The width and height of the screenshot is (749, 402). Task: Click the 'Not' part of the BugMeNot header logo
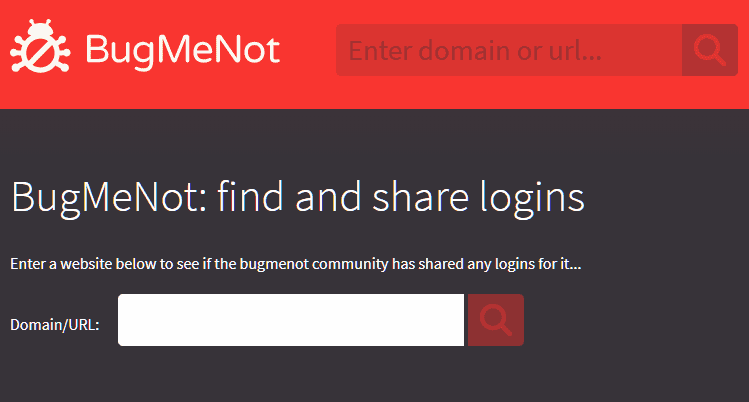click(250, 49)
